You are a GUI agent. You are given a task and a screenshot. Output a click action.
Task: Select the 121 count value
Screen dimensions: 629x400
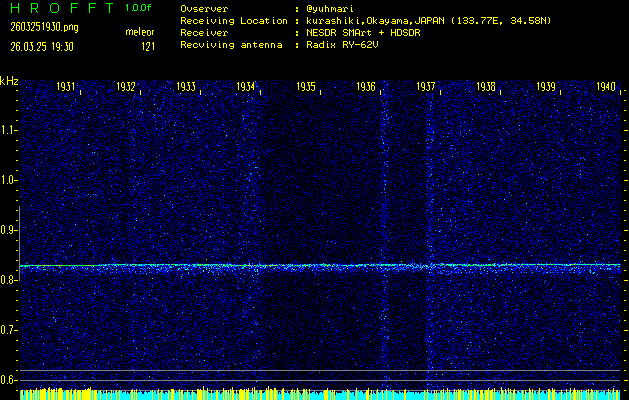tap(147, 45)
